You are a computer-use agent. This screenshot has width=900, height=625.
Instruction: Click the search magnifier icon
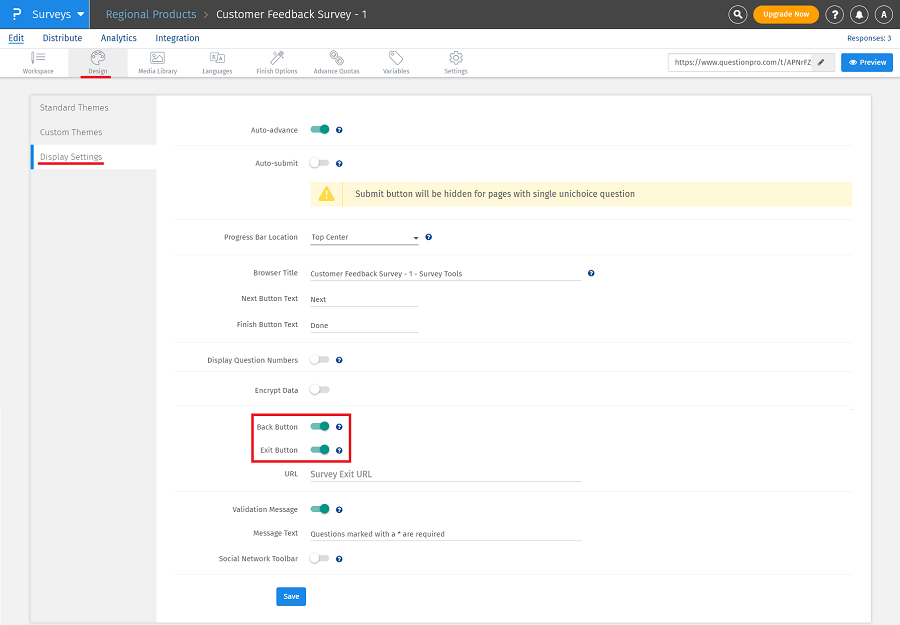pyautogui.click(x=738, y=14)
